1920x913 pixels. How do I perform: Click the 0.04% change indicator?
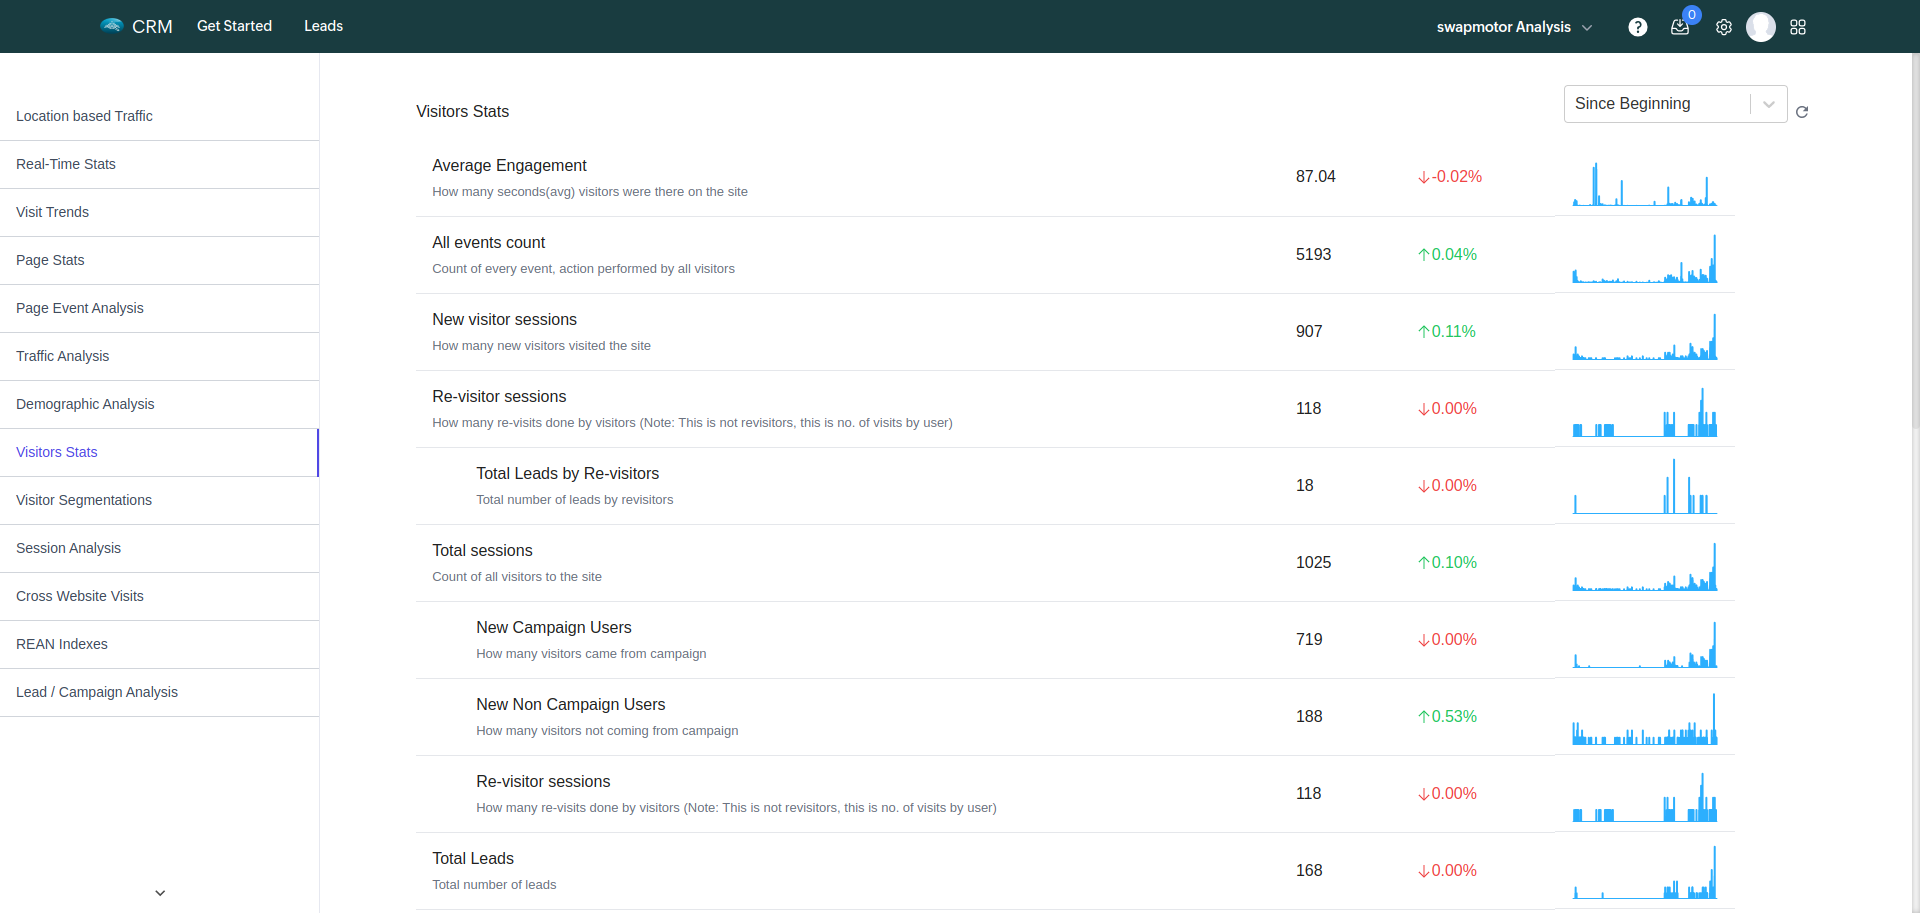coord(1447,254)
